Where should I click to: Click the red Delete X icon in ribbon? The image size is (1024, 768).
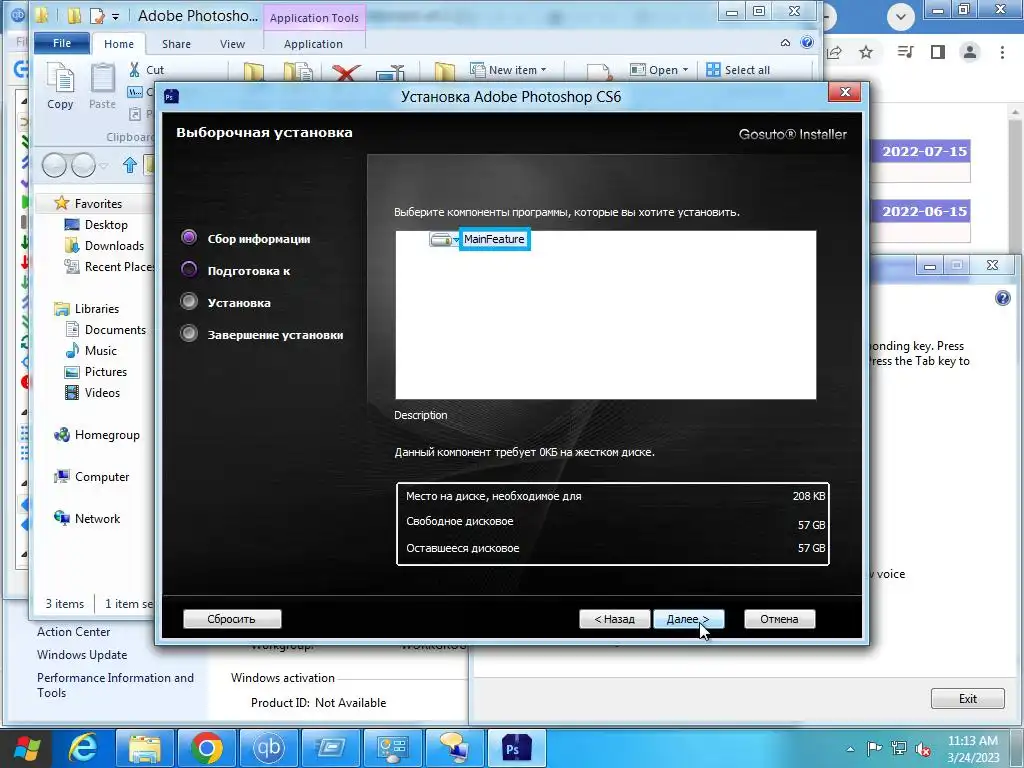click(346, 73)
